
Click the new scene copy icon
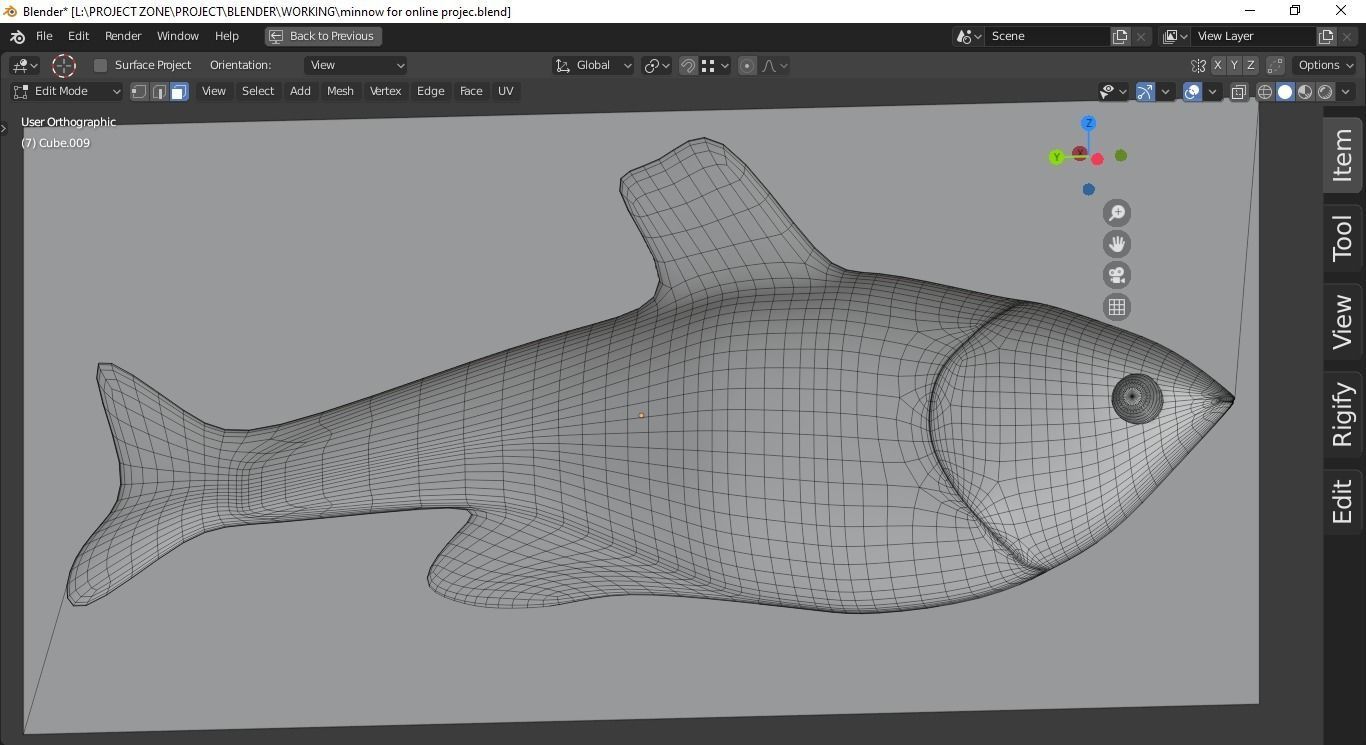coord(1120,36)
